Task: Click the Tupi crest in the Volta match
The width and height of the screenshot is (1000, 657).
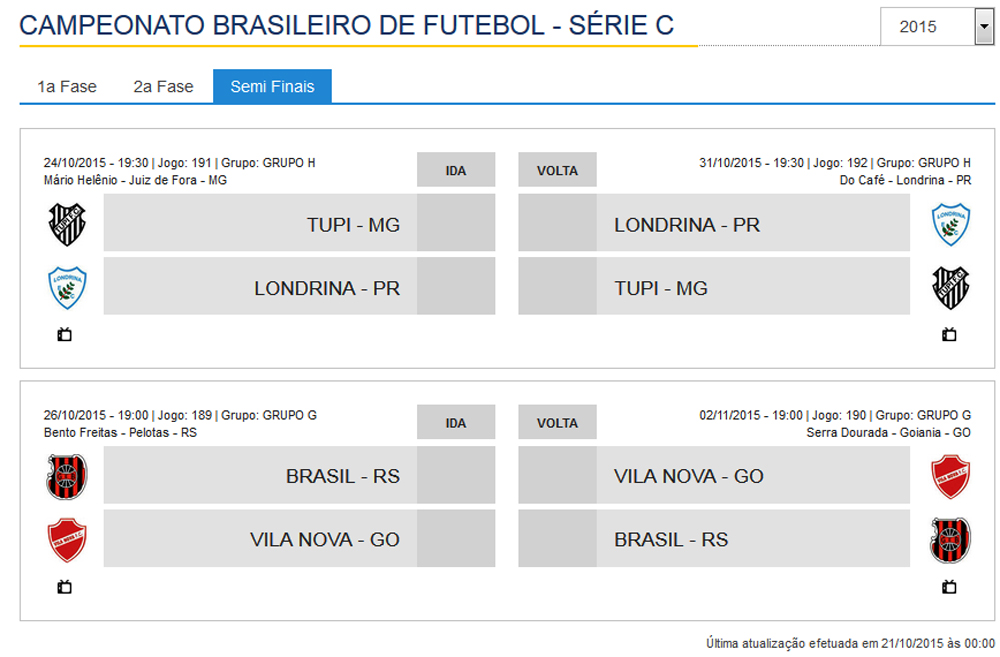Action: click(950, 287)
